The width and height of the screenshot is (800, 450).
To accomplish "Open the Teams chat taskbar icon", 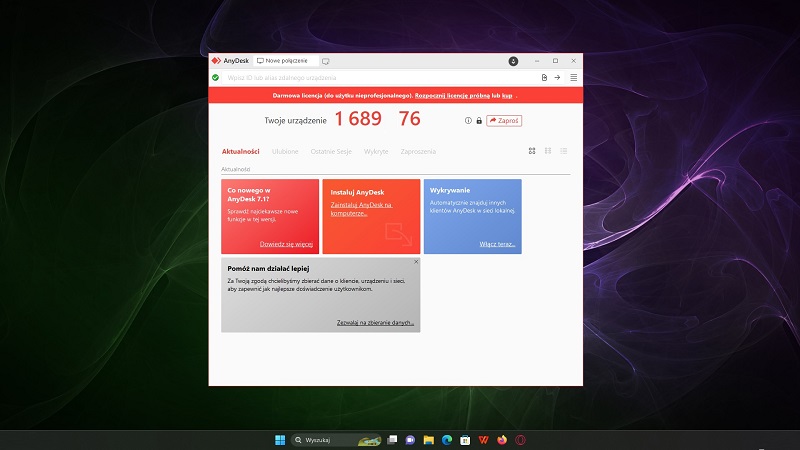I will [x=410, y=440].
